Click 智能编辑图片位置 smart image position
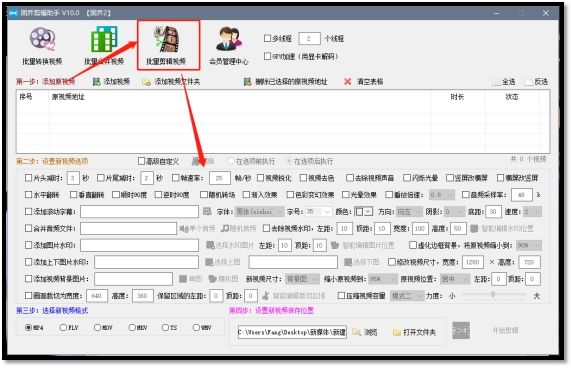Image resolution: width=571 pixels, height=368 pixels. (x=363, y=245)
